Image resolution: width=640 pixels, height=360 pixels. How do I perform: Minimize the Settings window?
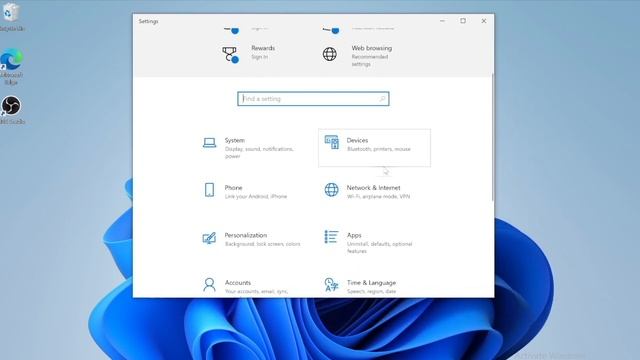[442, 21]
